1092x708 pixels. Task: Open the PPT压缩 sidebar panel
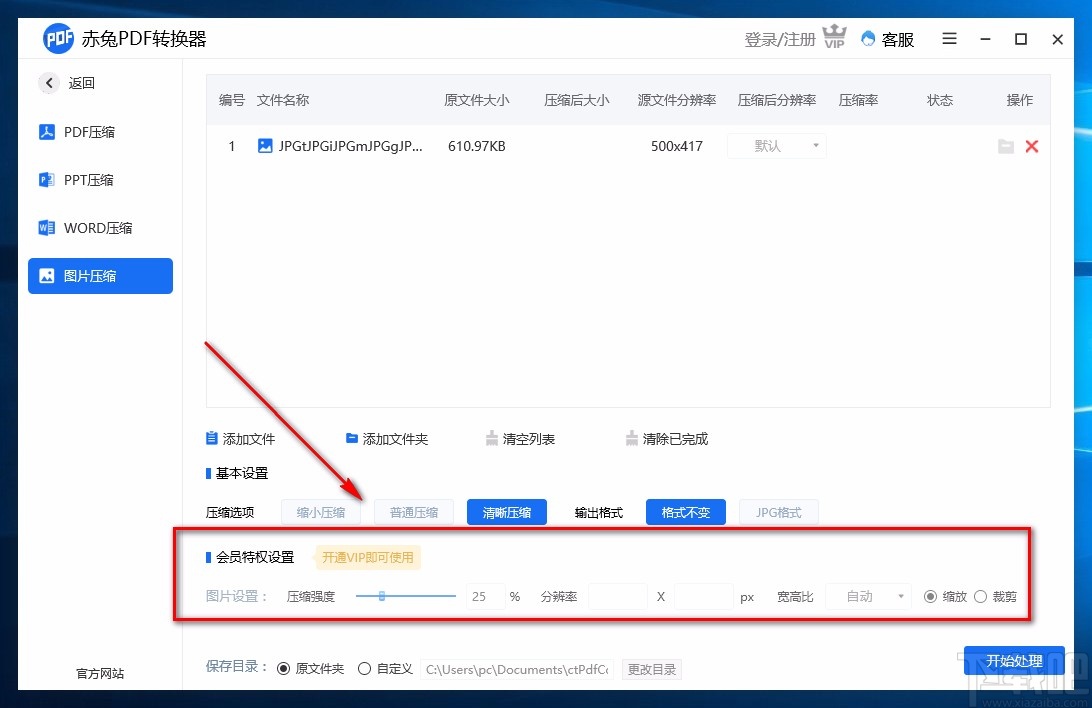coord(75,179)
